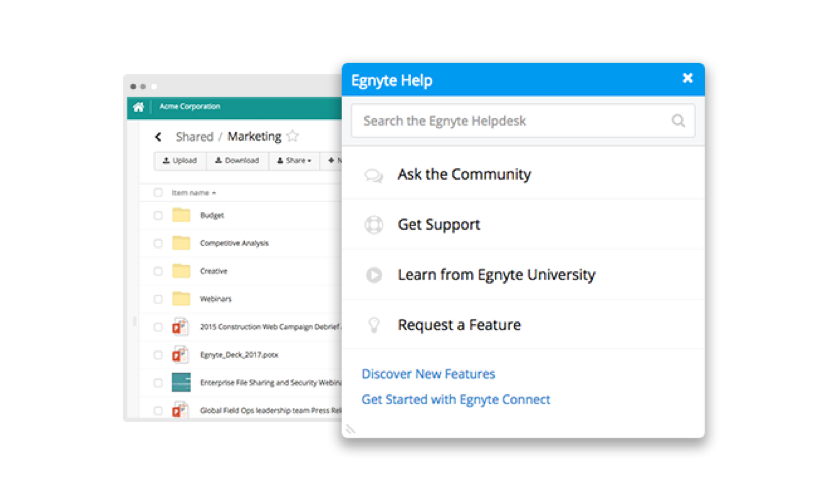Screen dimensions: 832x500
Task: Open file 2015 Construction Web Campaign Debrief
Action: (270, 327)
